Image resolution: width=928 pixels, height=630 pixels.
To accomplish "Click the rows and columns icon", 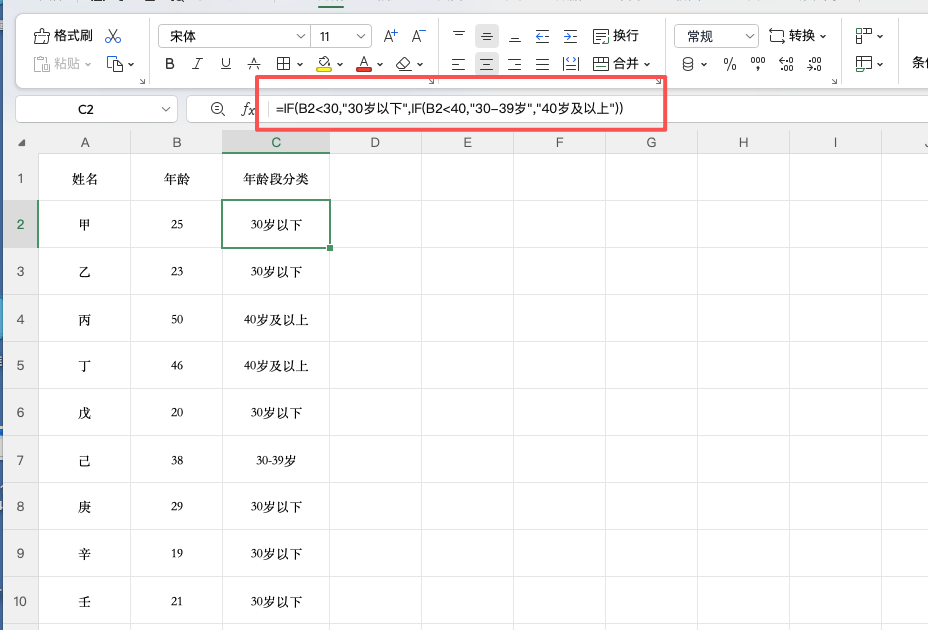I will tap(863, 36).
